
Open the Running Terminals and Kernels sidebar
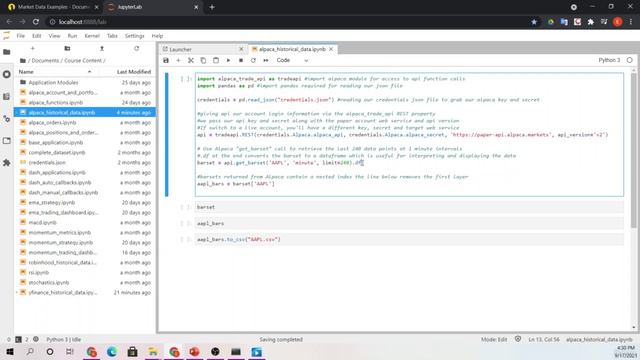pyautogui.click(x=7, y=74)
